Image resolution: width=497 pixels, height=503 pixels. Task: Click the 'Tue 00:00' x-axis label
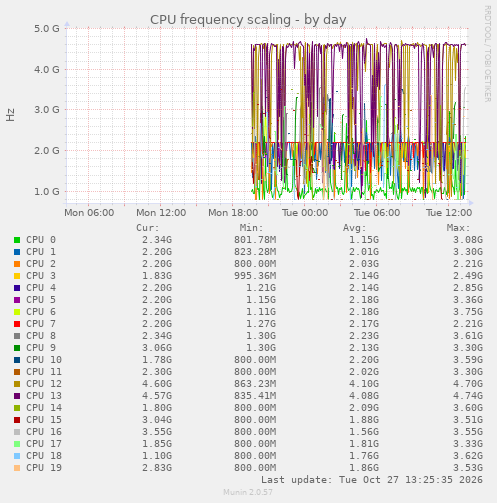305,213
